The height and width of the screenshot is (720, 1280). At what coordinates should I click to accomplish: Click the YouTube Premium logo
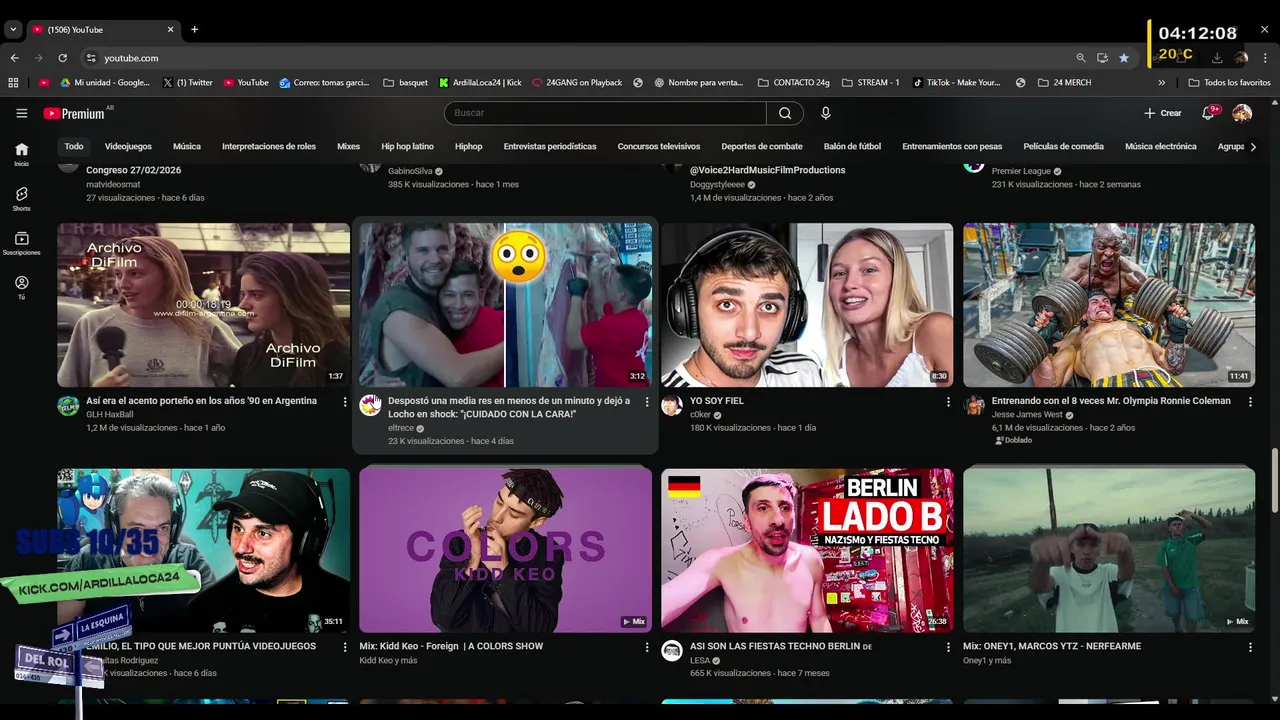tap(75, 113)
